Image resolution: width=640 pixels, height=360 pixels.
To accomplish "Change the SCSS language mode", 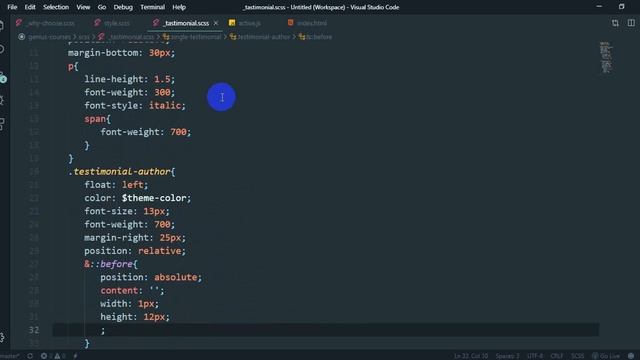I will pos(577,356).
